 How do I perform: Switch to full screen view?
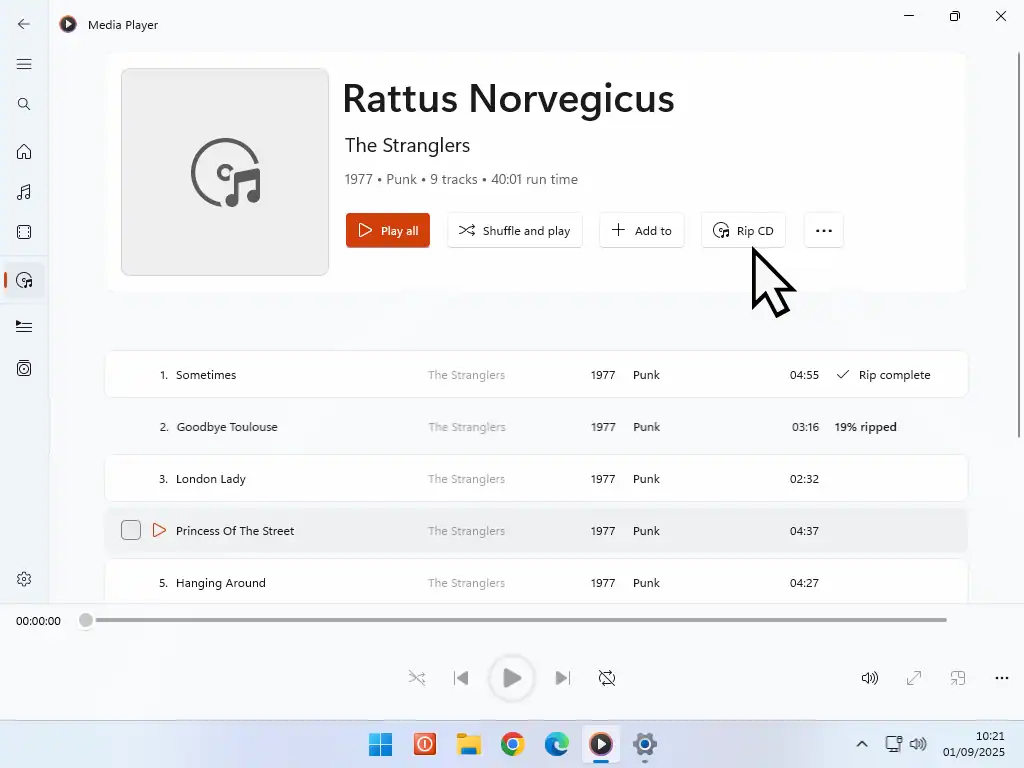tap(914, 678)
